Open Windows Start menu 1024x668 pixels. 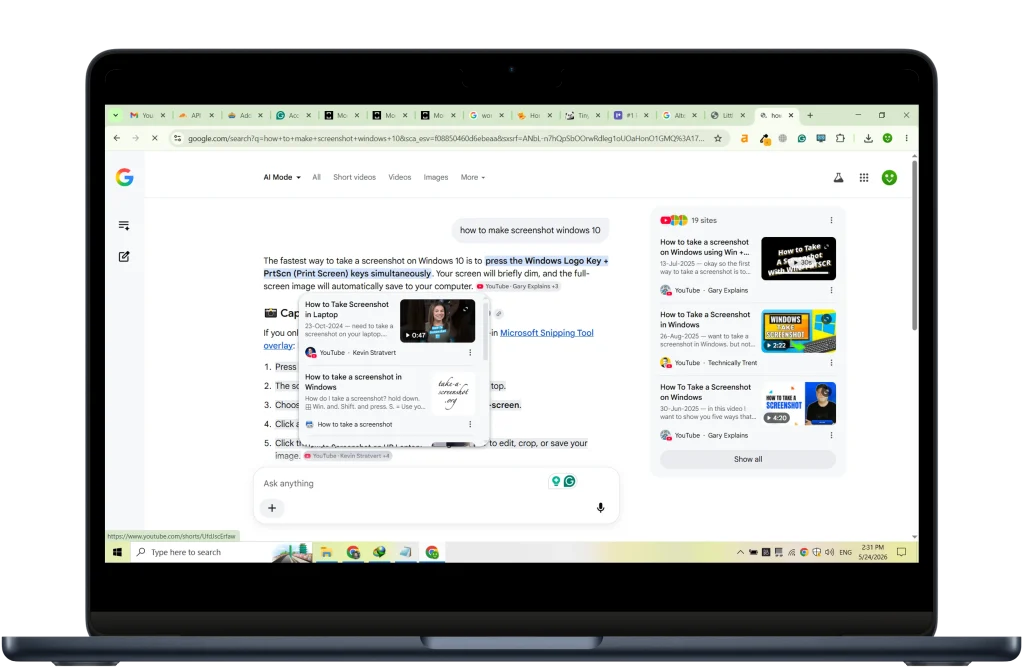point(118,552)
